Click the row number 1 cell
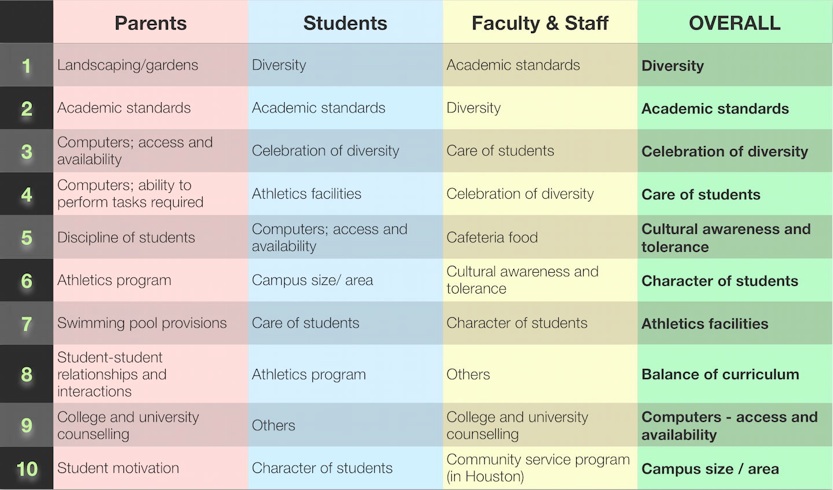 tap(27, 66)
